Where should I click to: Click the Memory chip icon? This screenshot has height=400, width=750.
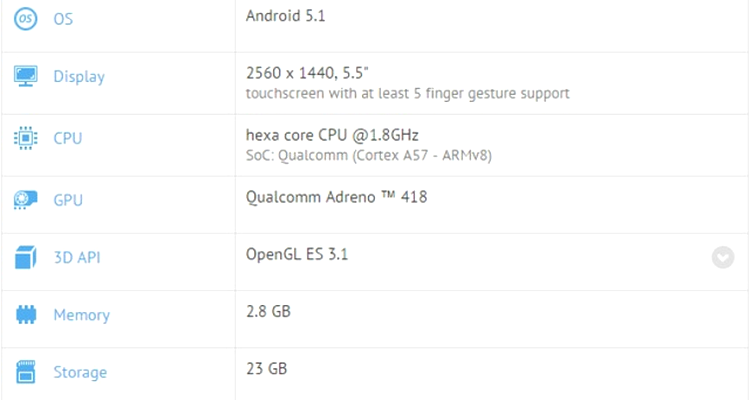(26, 315)
